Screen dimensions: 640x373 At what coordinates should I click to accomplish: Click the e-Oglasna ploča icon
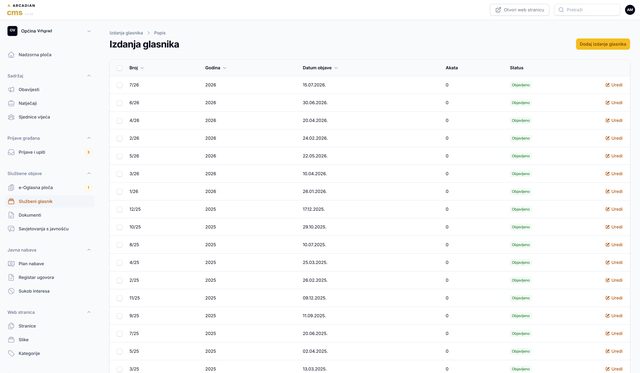pyautogui.click(x=11, y=187)
